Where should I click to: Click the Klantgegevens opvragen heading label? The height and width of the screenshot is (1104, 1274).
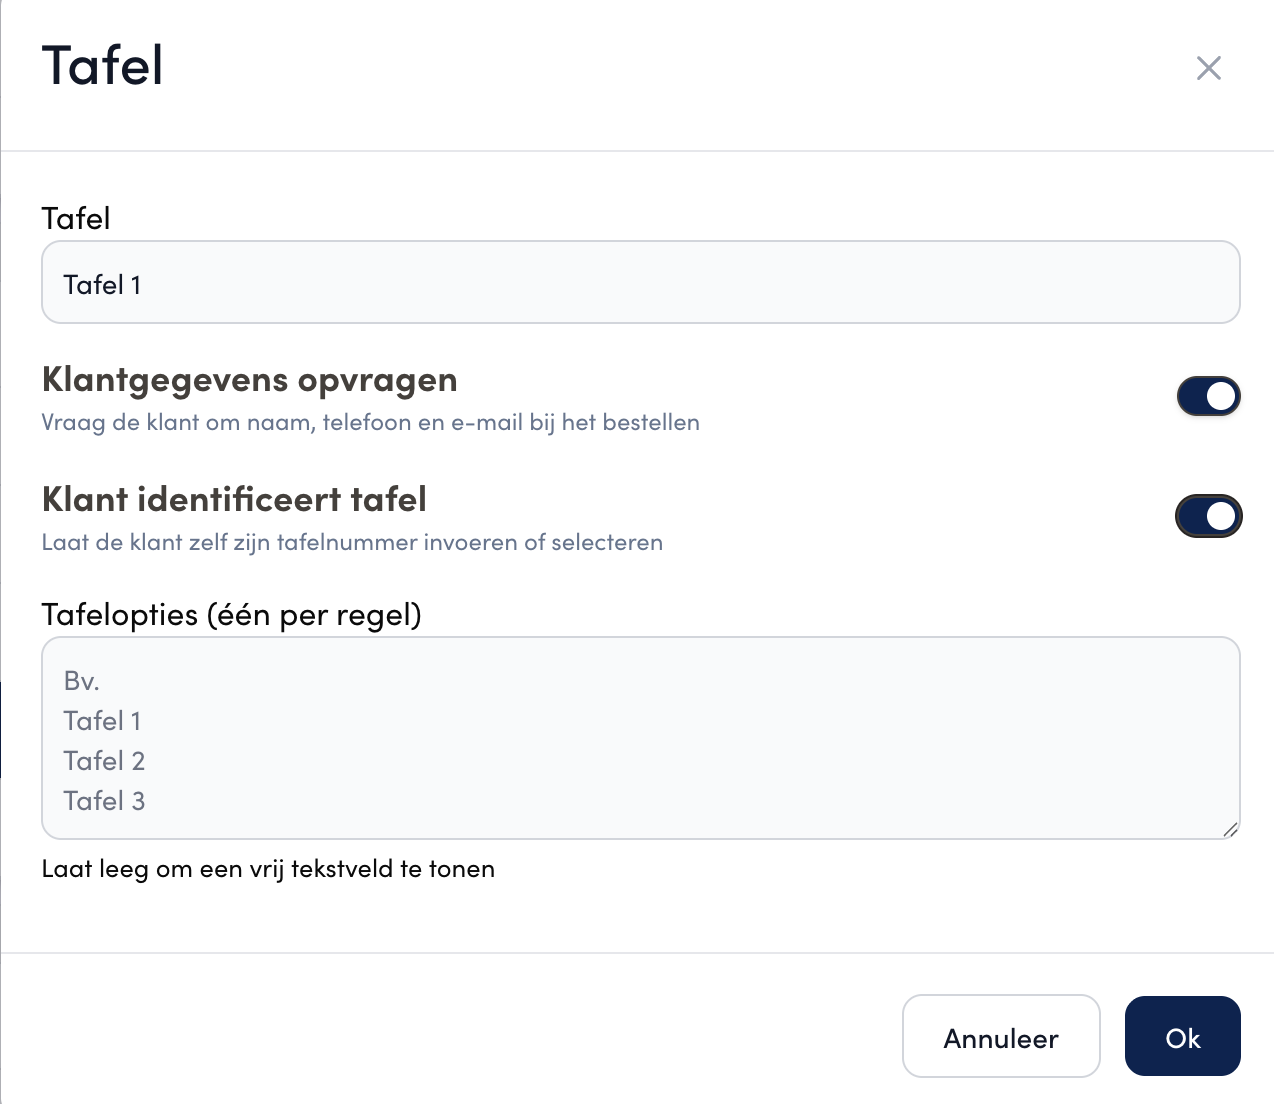pyautogui.click(x=250, y=381)
